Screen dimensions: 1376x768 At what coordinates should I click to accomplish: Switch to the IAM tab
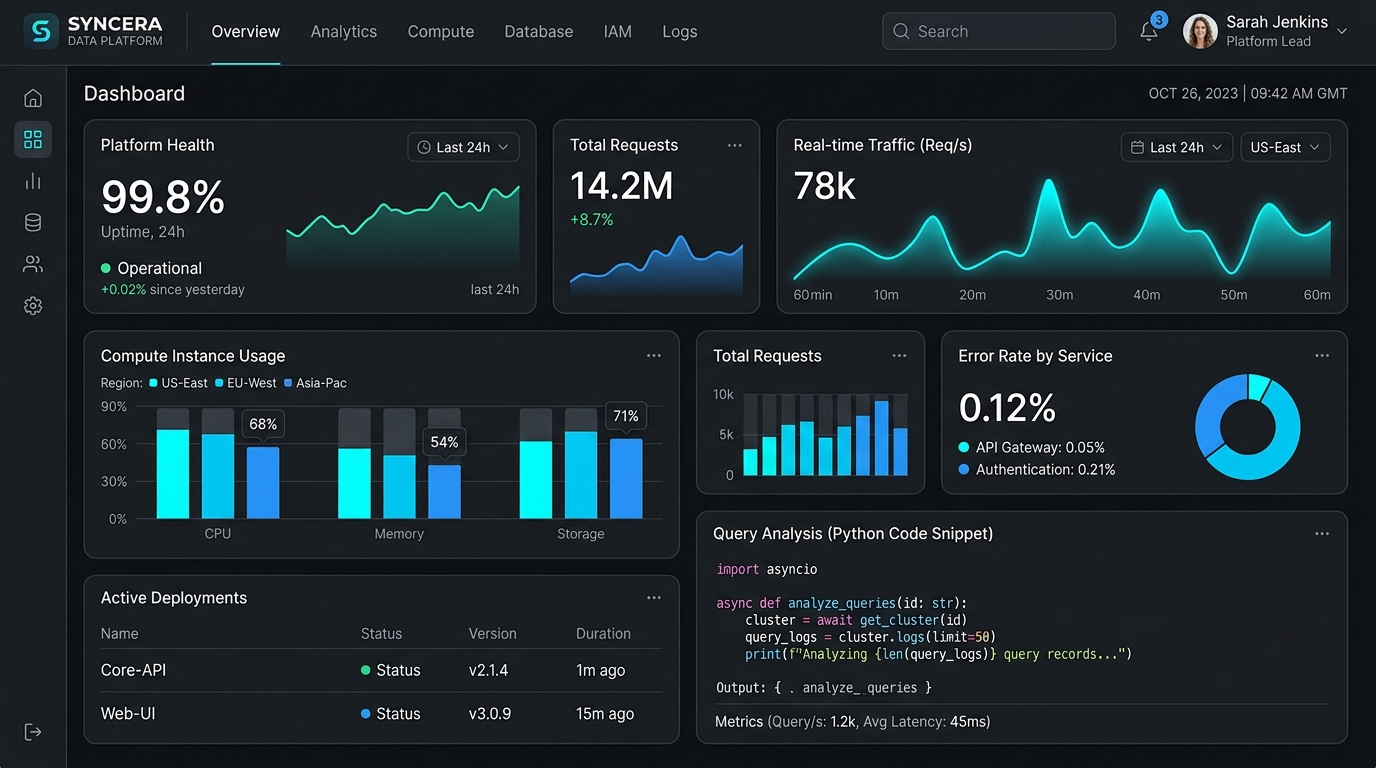point(618,32)
